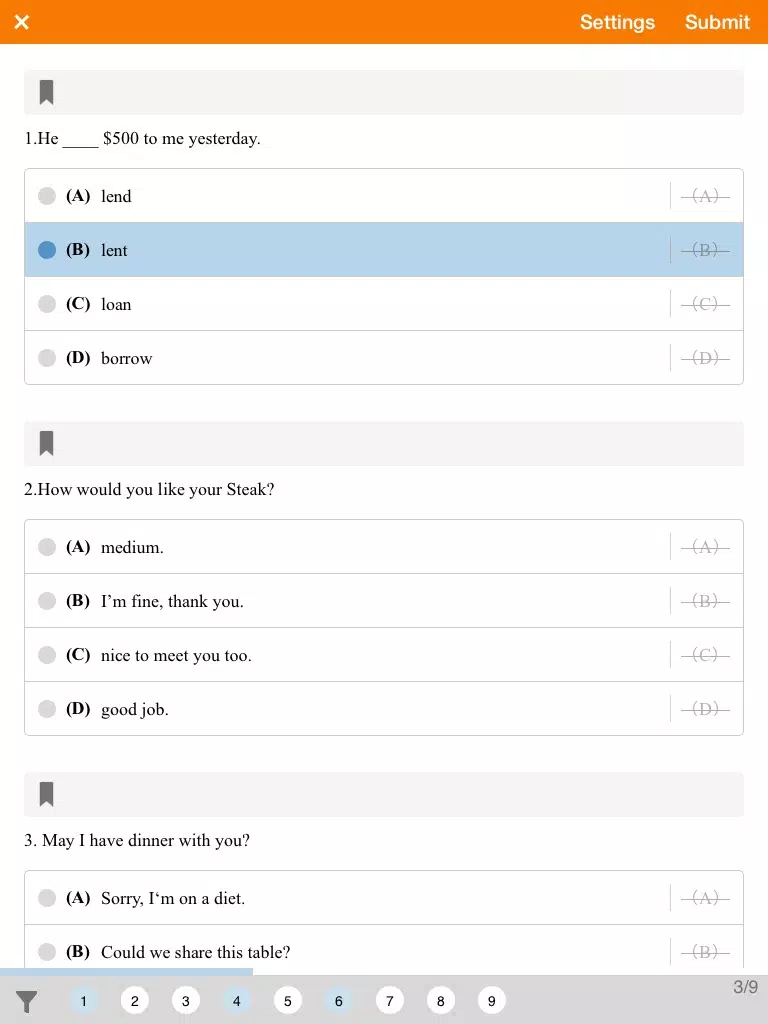Submit the quiz answers
The image size is (768, 1024).
pos(717,22)
